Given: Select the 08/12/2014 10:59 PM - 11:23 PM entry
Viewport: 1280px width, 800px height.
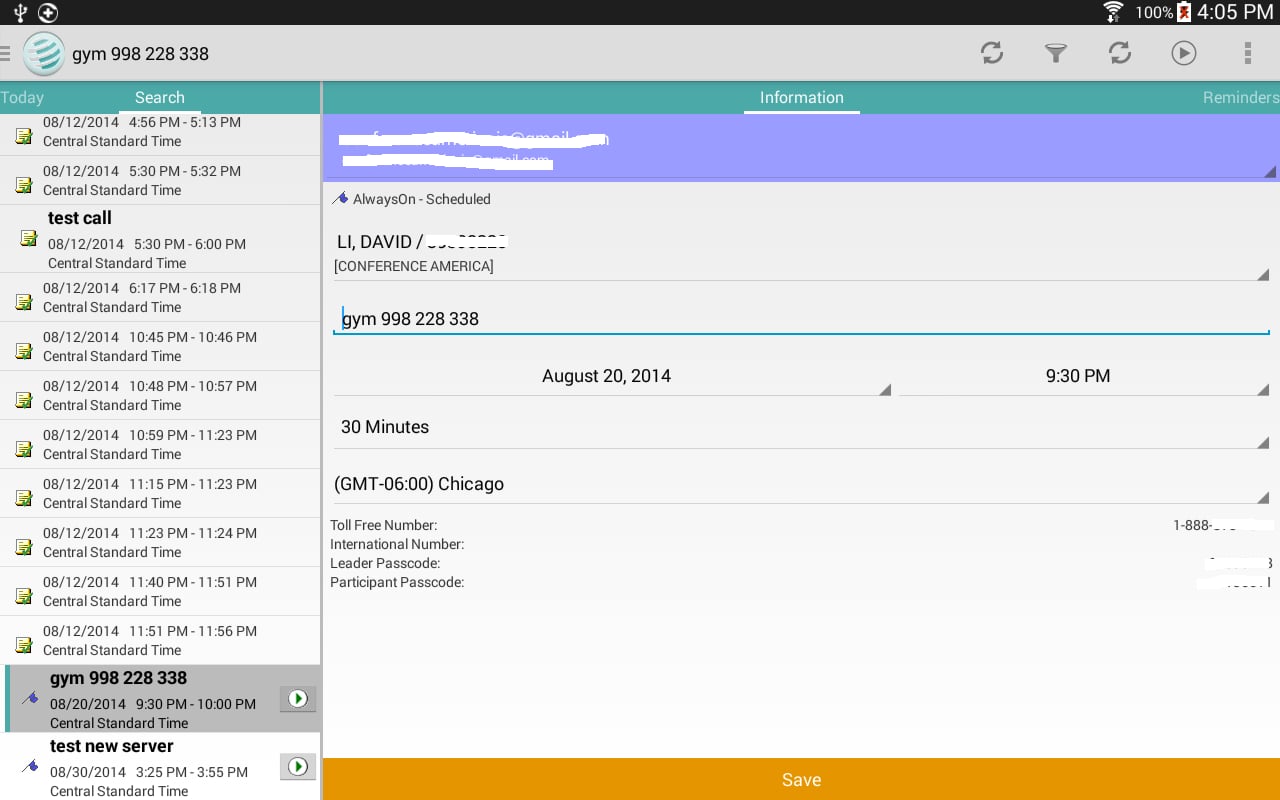Looking at the screenshot, I should (x=160, y=444).
